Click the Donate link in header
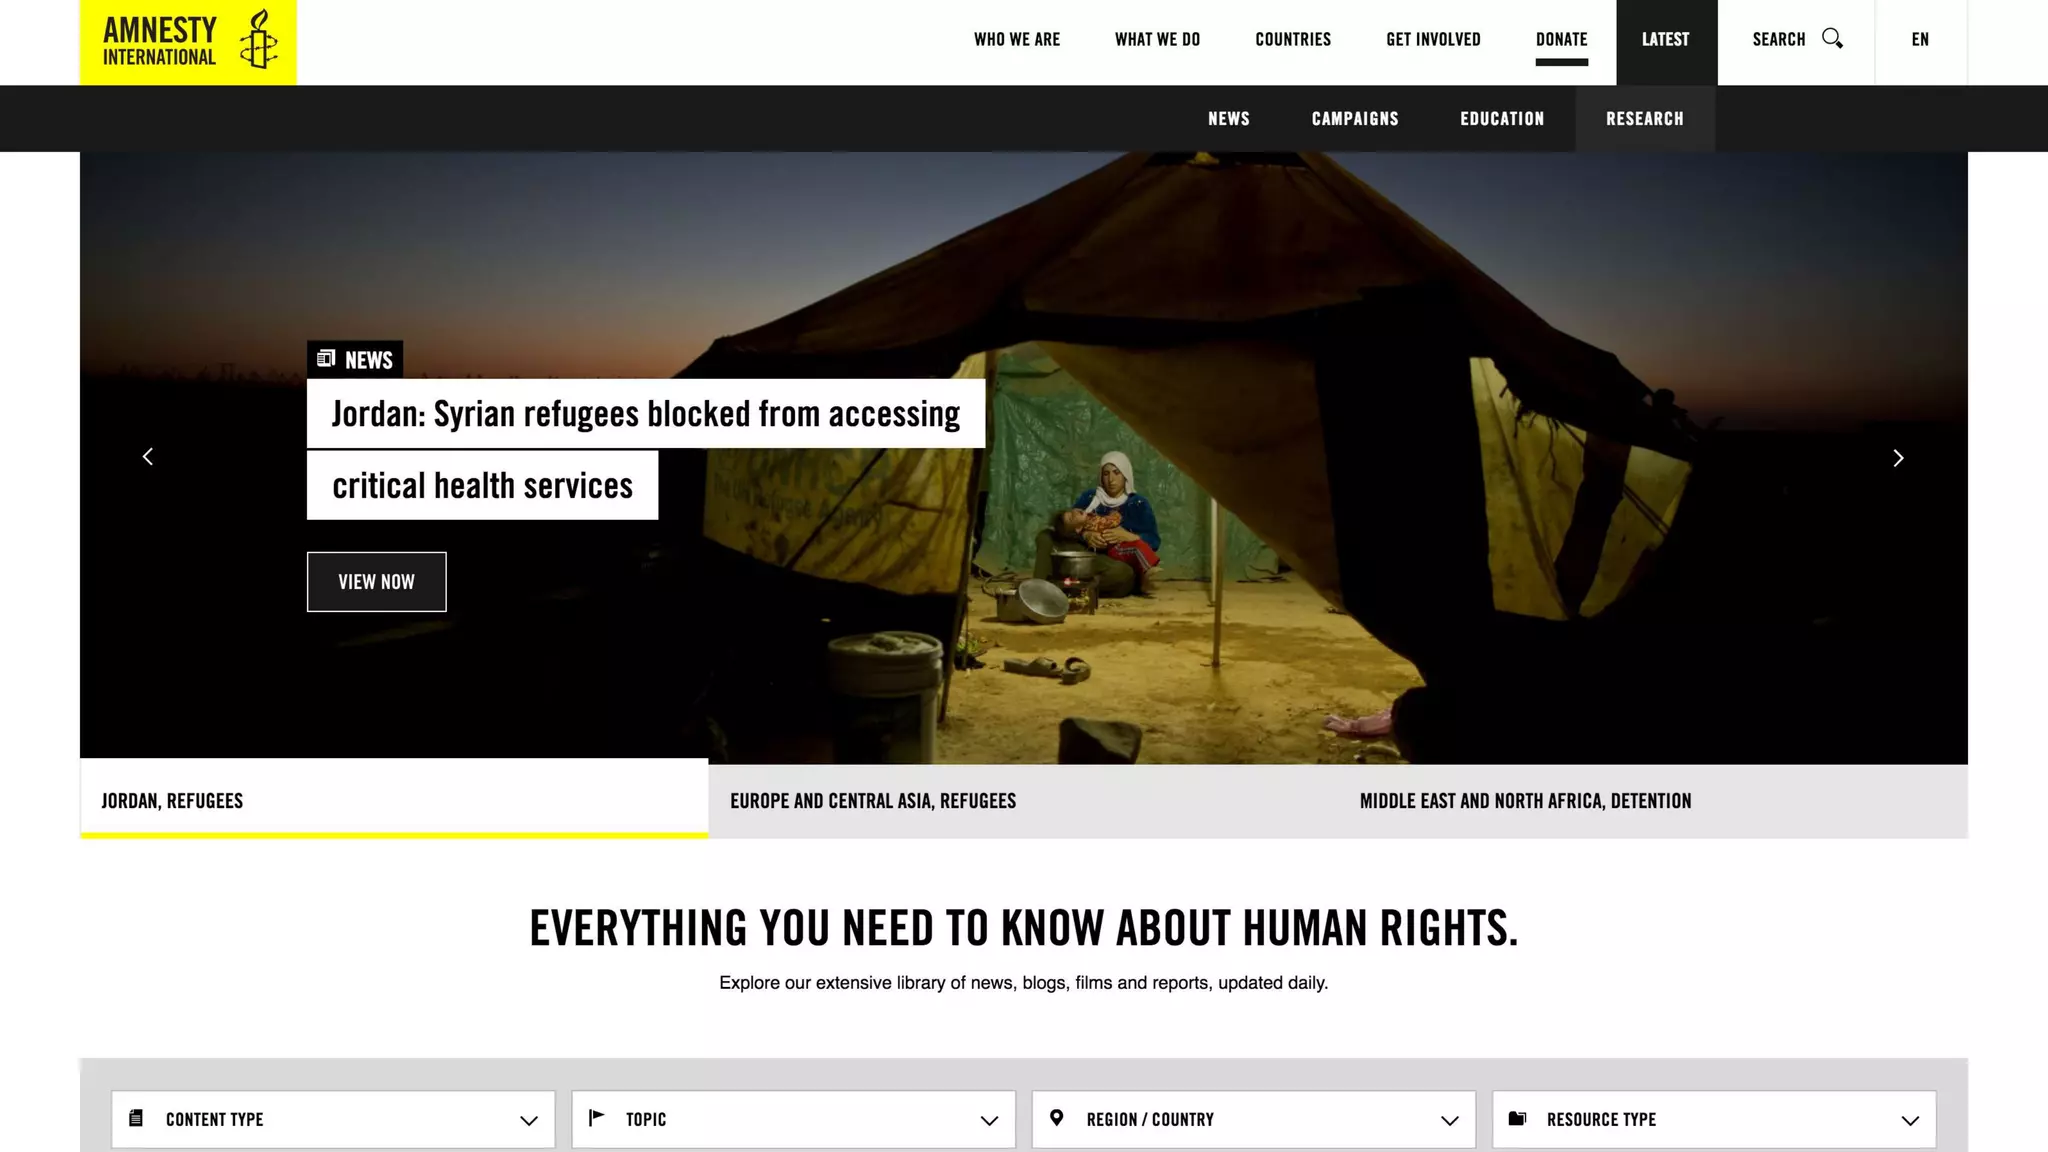Image resolution: width=2048 pixels, height=1152 pixels. pos(1562,40)
